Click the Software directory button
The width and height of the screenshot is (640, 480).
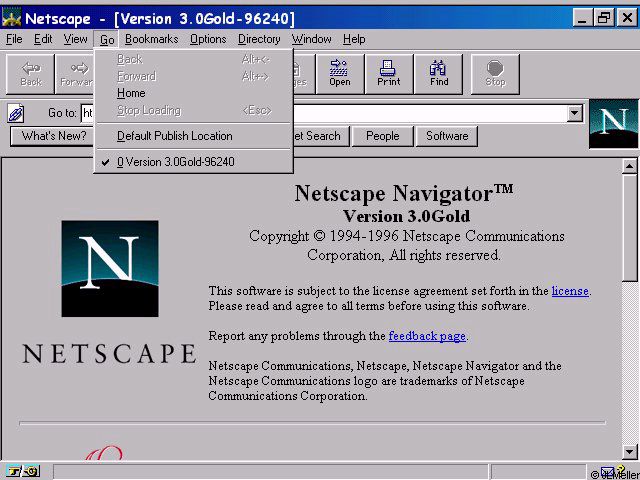coord(447,136)
